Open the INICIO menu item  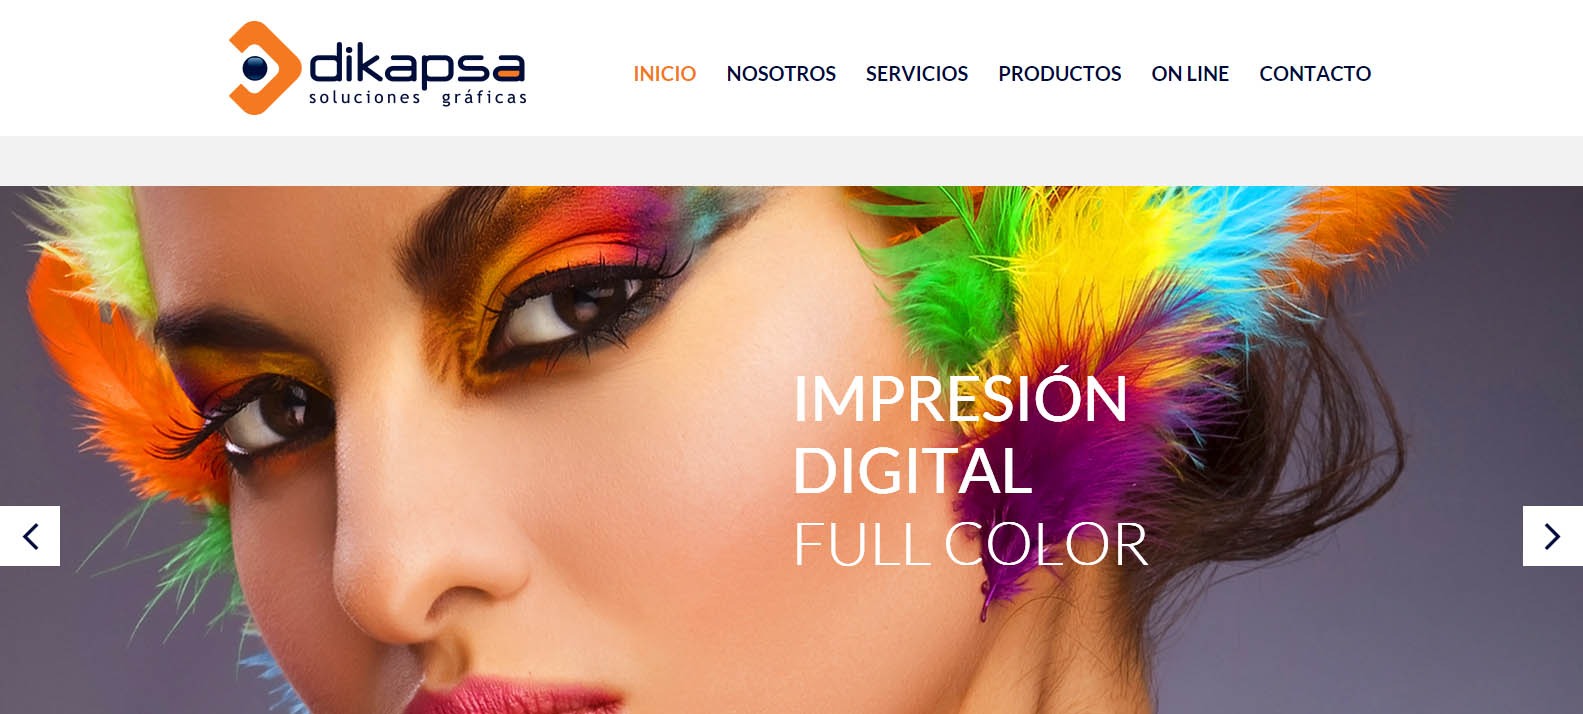click(664, 74)
